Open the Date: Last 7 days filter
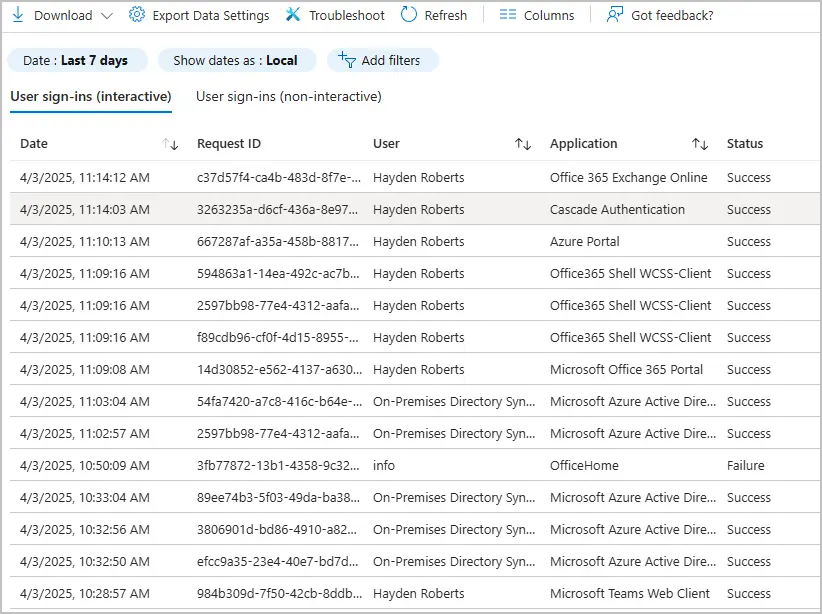 [x=77, y=60]
